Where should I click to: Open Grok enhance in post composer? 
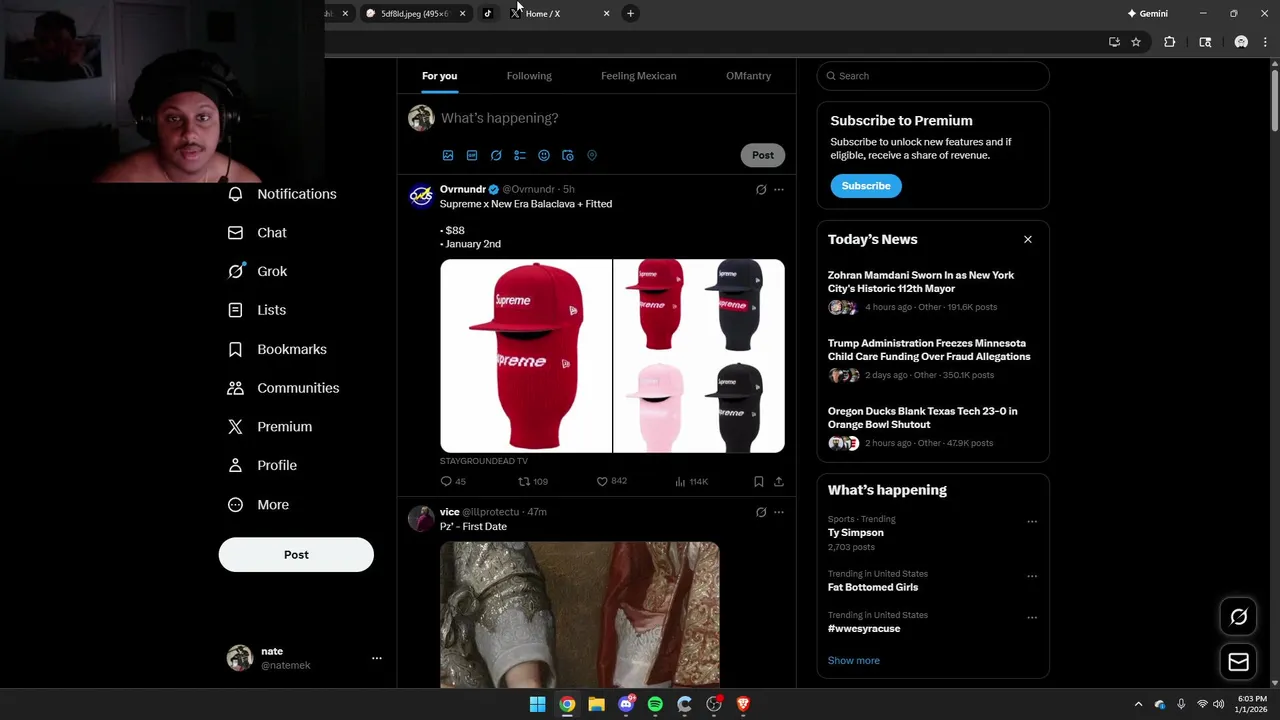(x=496, y=155)
